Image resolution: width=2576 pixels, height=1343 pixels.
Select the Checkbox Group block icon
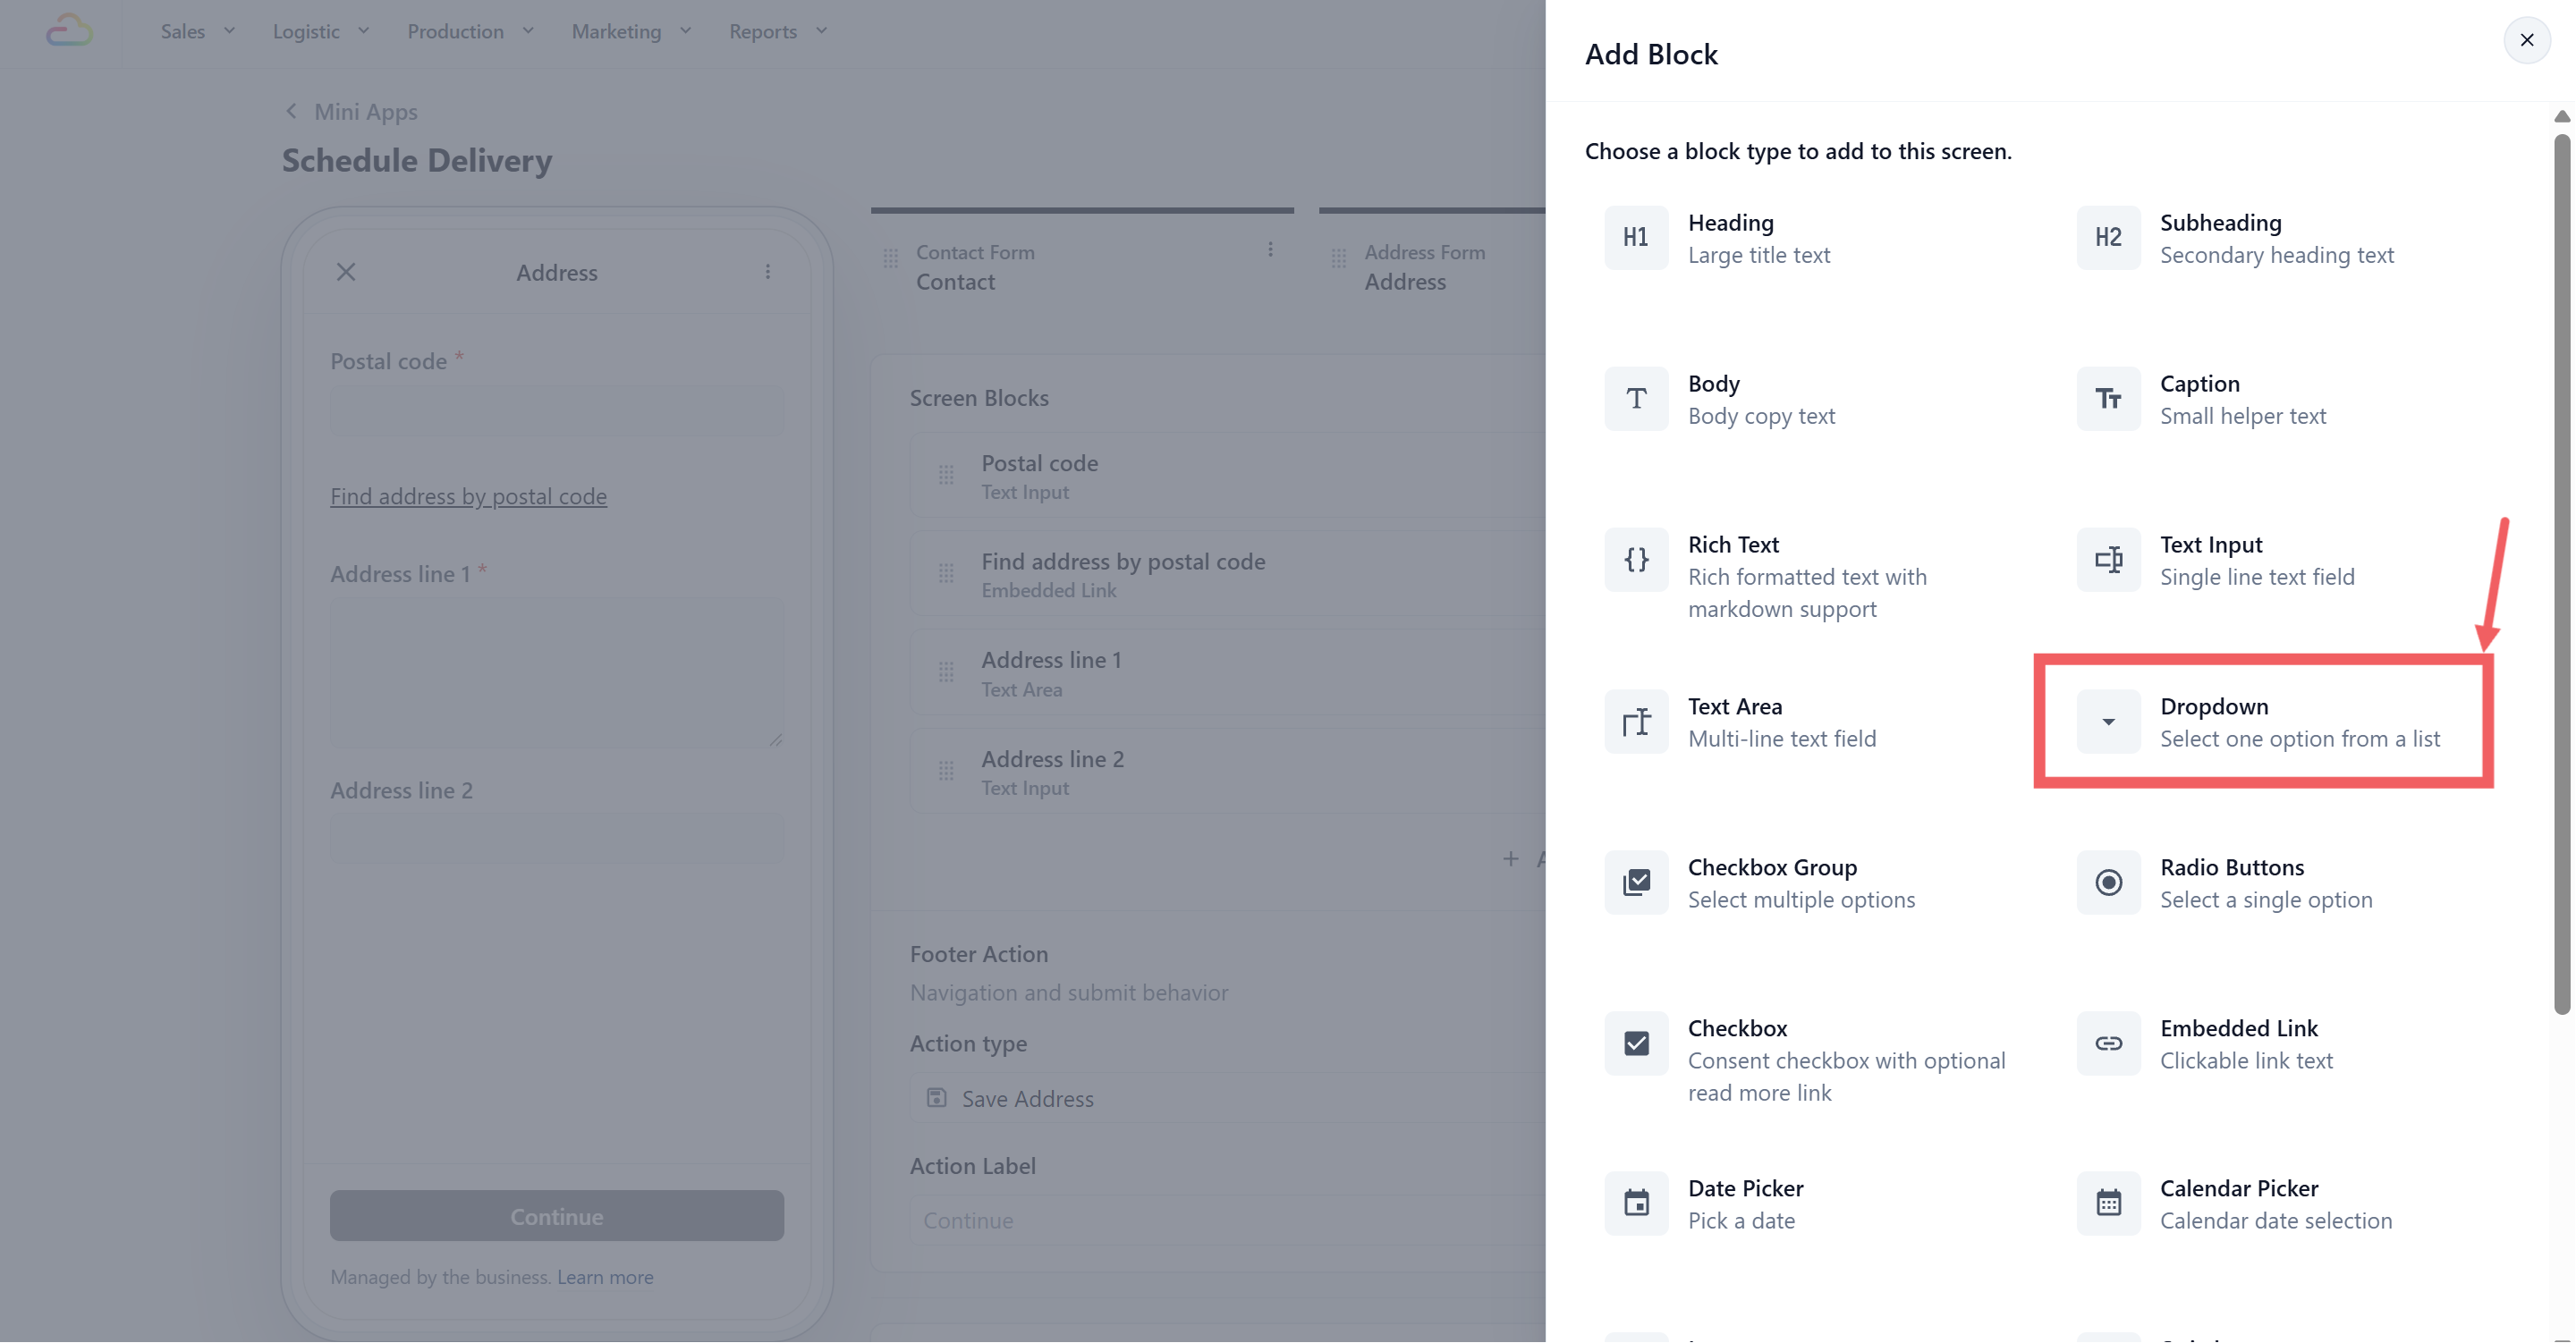(x=1636, y=883)
